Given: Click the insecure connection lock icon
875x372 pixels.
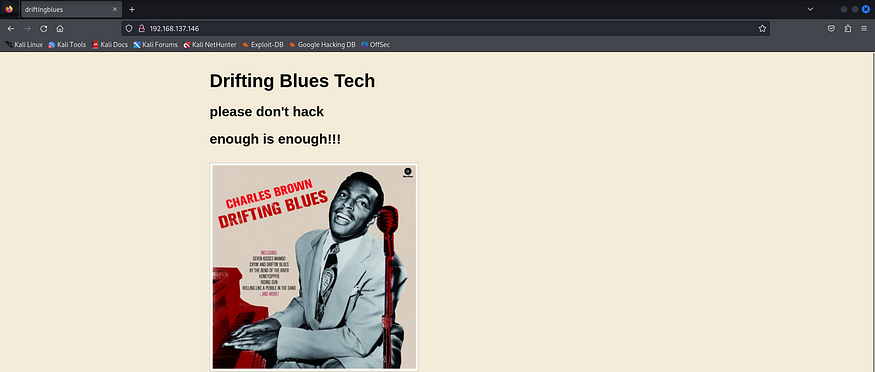Looking at the screenshot, I should tap(141, 28).
